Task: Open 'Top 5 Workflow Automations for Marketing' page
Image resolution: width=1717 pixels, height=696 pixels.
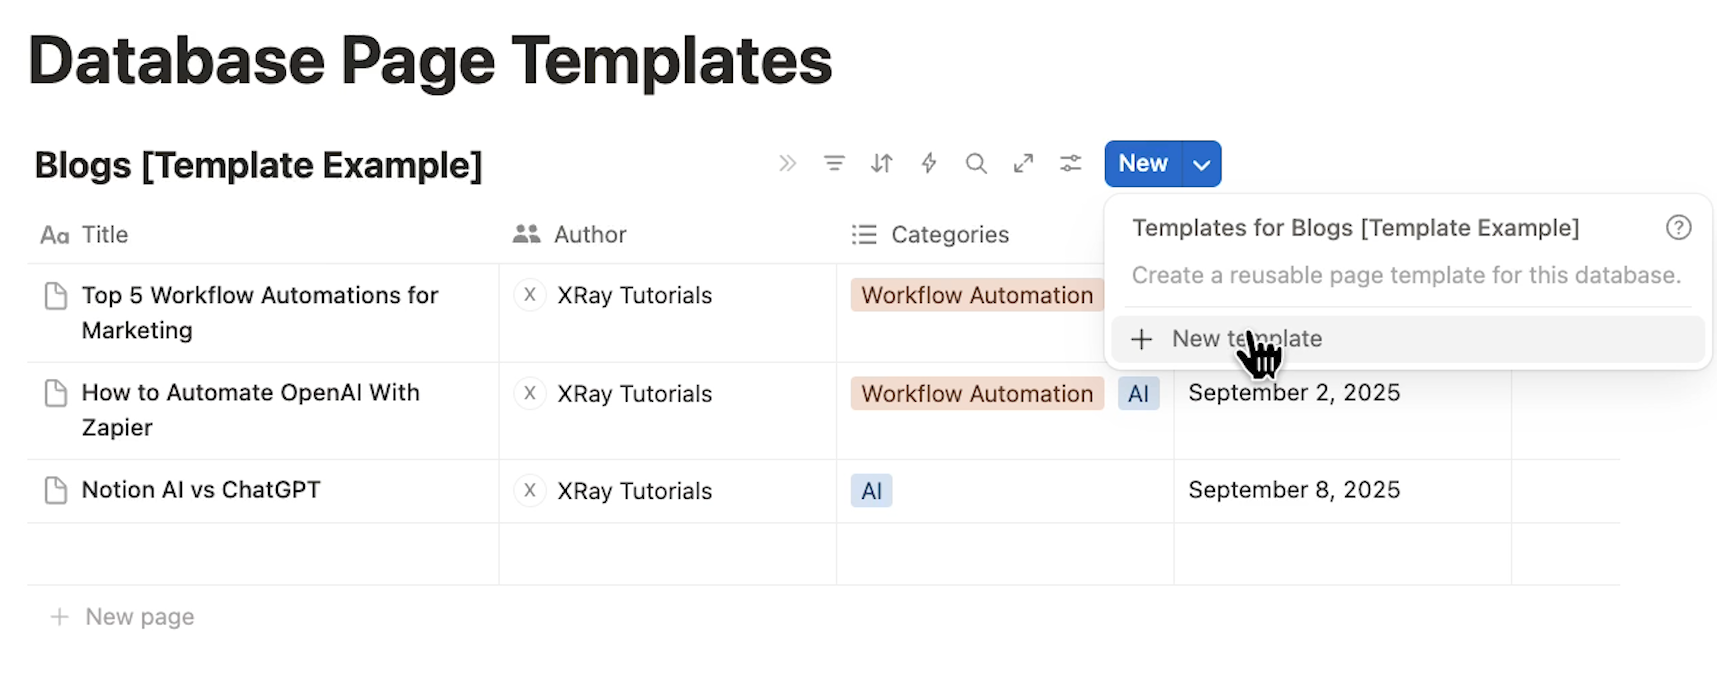Action: pos(260,312)
